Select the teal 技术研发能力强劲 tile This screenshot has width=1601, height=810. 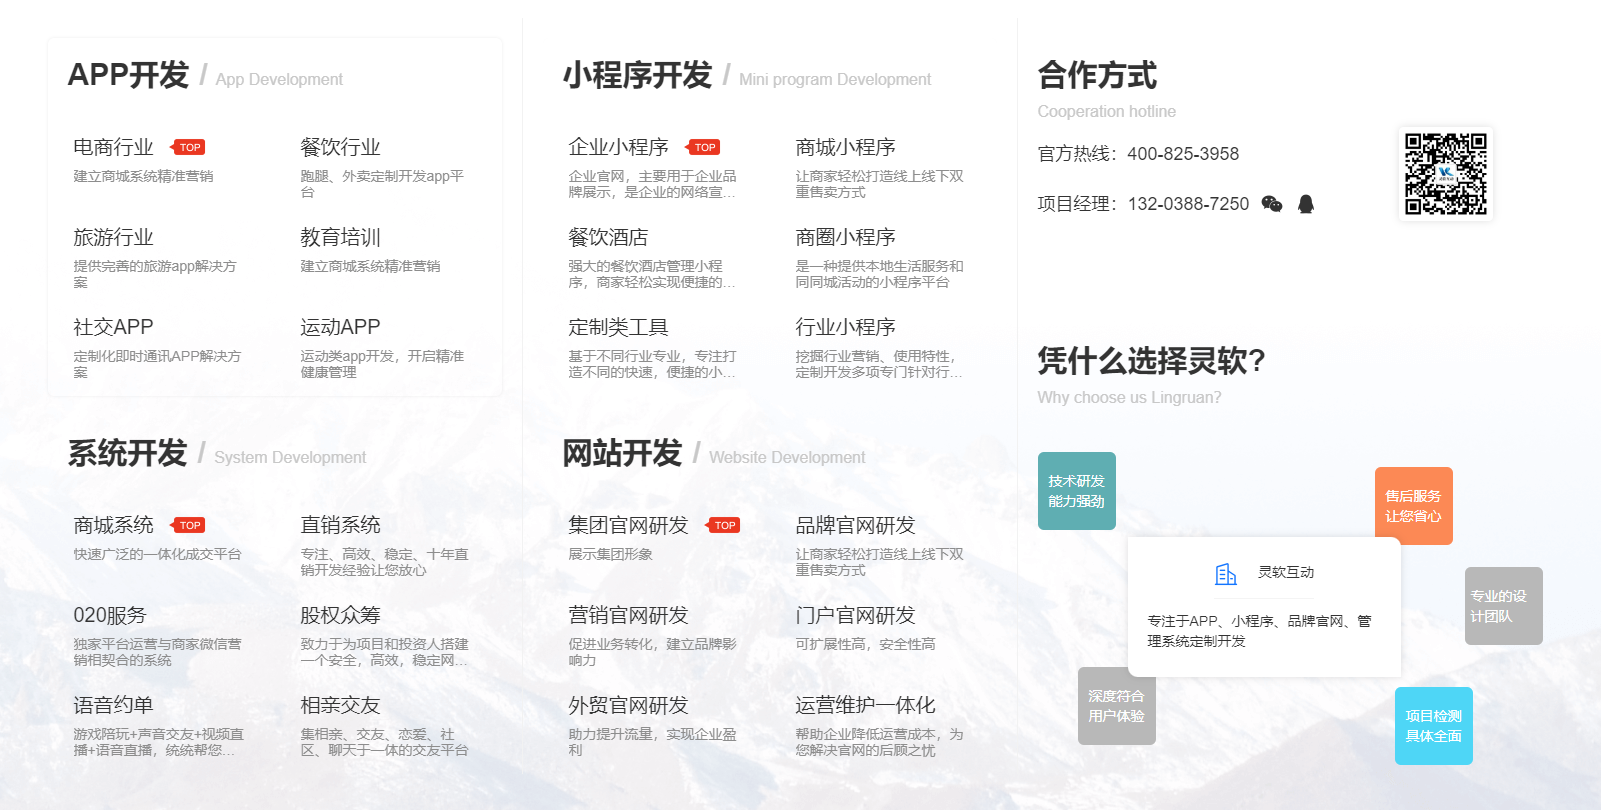click(1076, 491)
